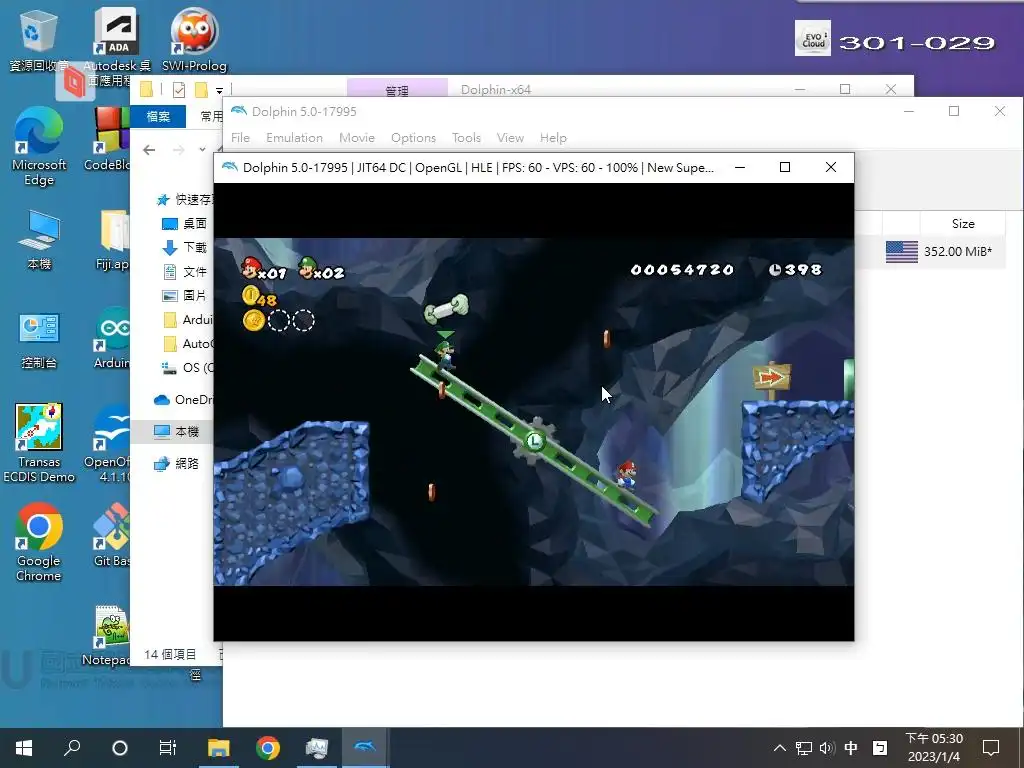Viewport: 1024px width, 768px height.
Task: Open Cortana from the taskbar
Action: pos(120,747)
